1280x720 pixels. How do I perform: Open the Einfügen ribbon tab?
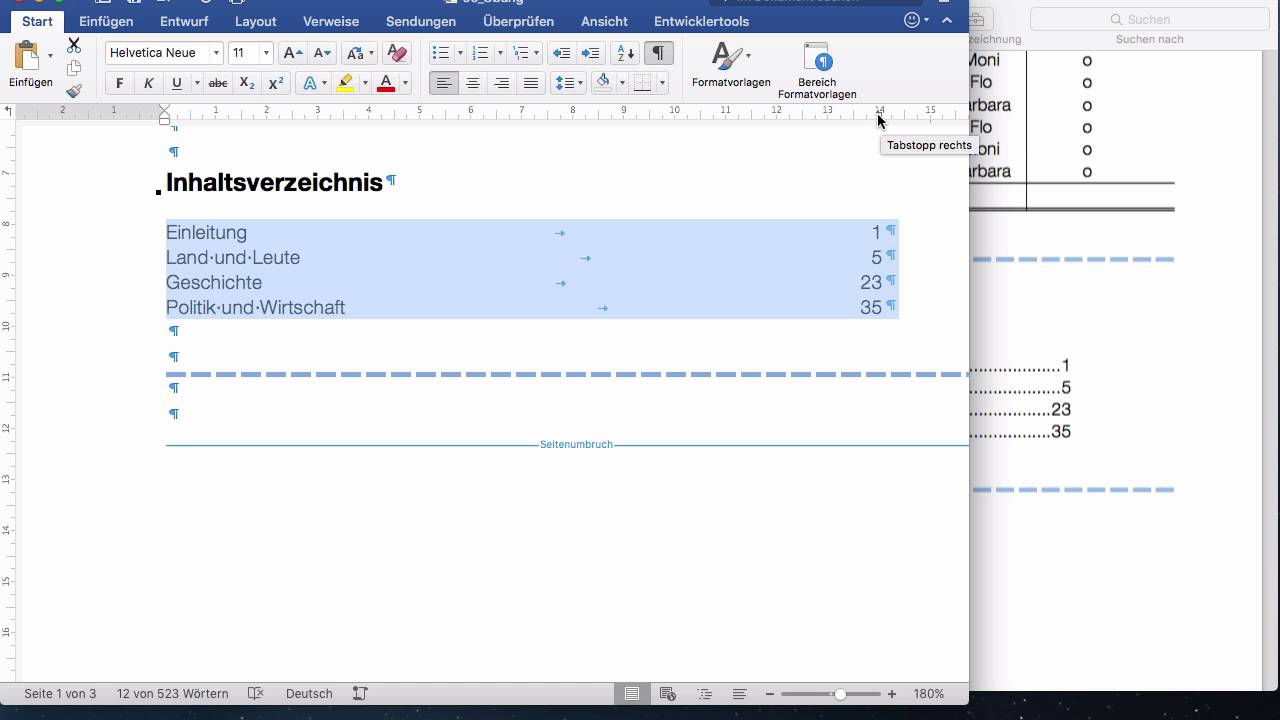click(x=106, y=21)
